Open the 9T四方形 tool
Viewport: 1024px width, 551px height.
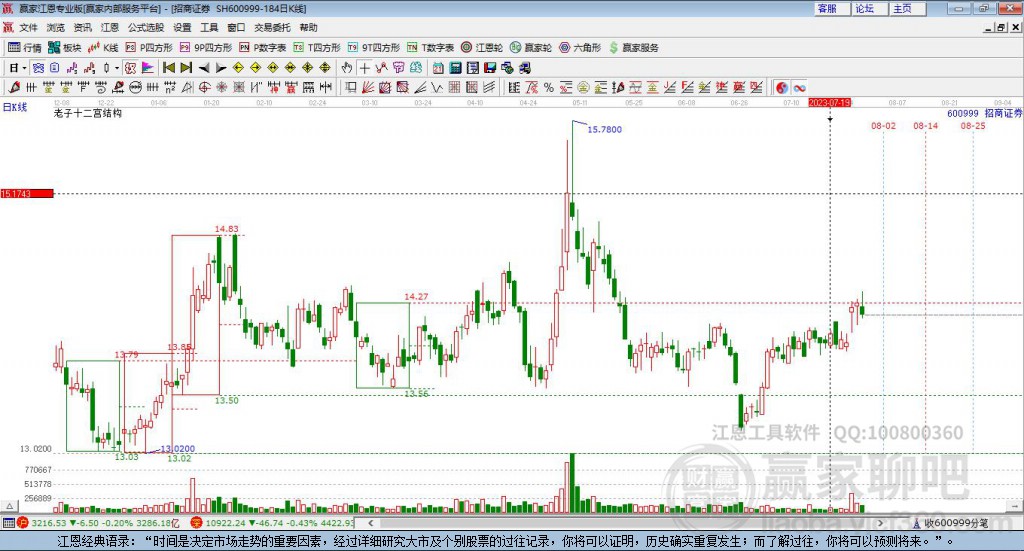374,48
